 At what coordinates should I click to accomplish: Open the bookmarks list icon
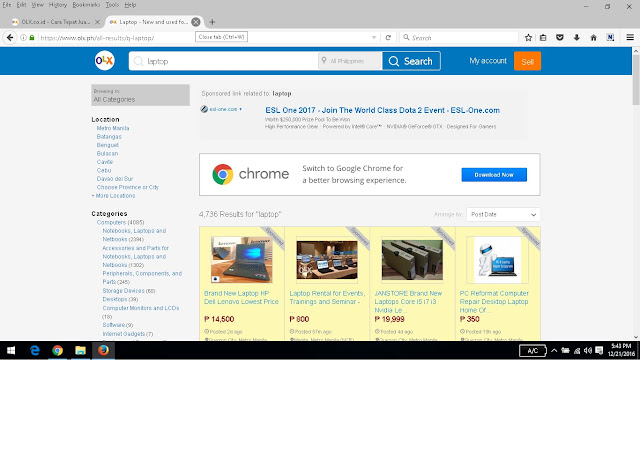point(543,38)
